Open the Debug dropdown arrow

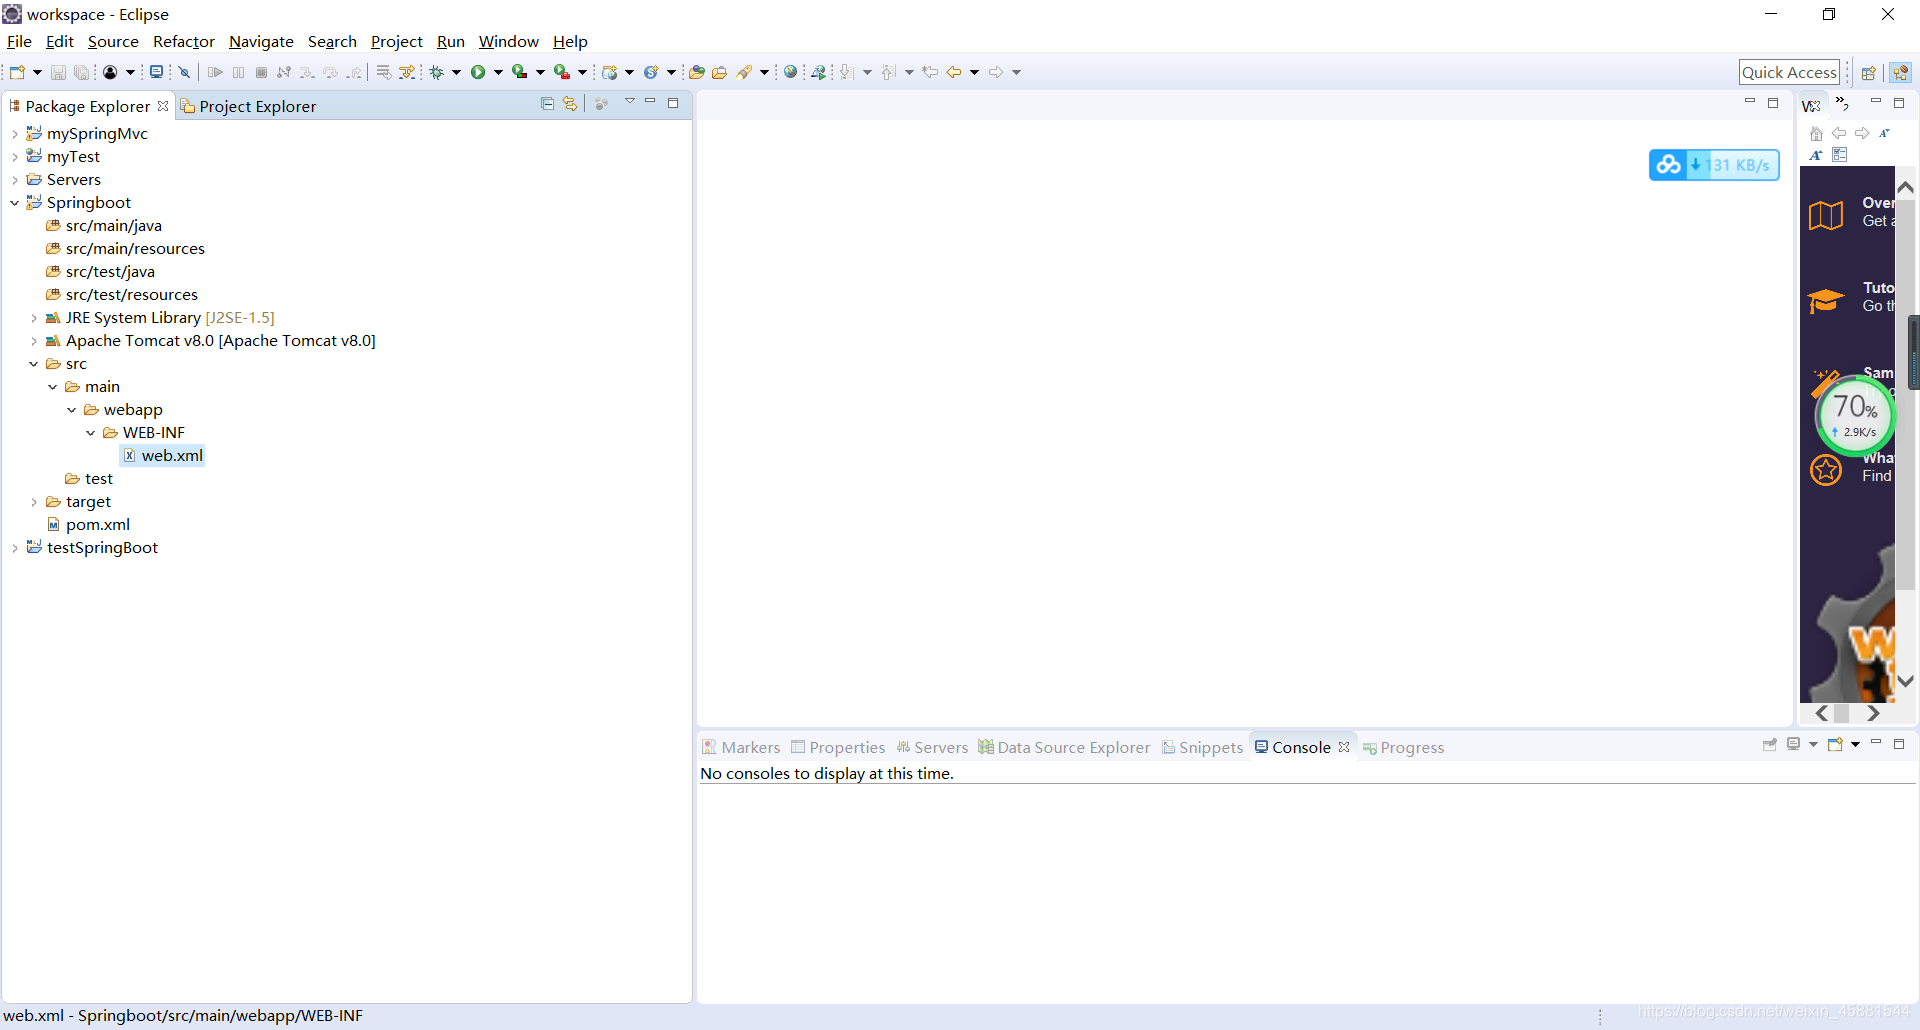click(x=456, y=72)
